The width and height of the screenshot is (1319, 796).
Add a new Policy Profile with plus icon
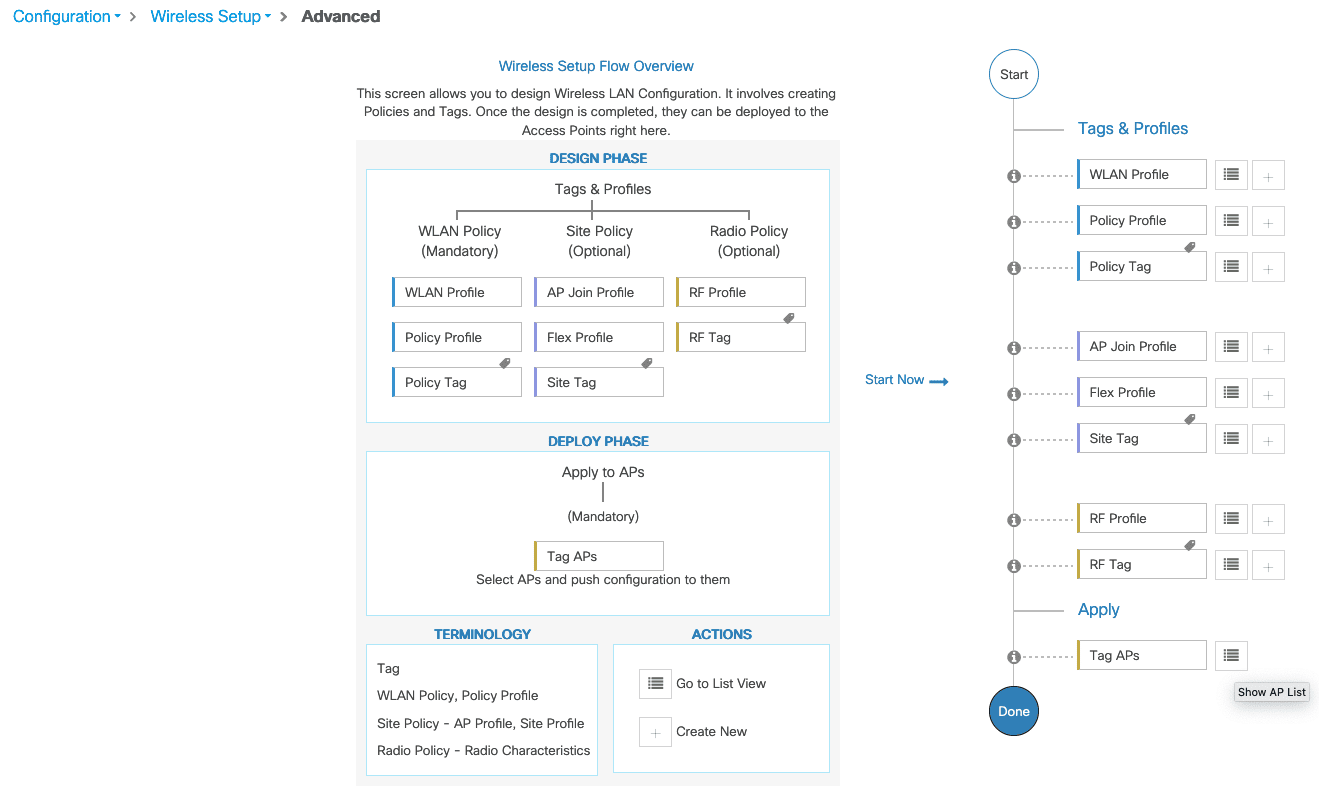[x=1268, y=221]
